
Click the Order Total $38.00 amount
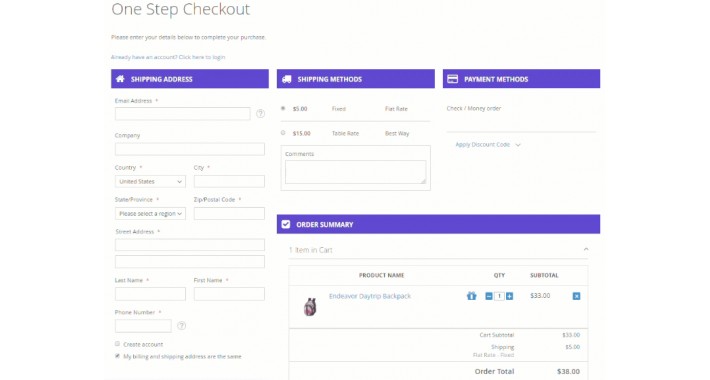568,371
